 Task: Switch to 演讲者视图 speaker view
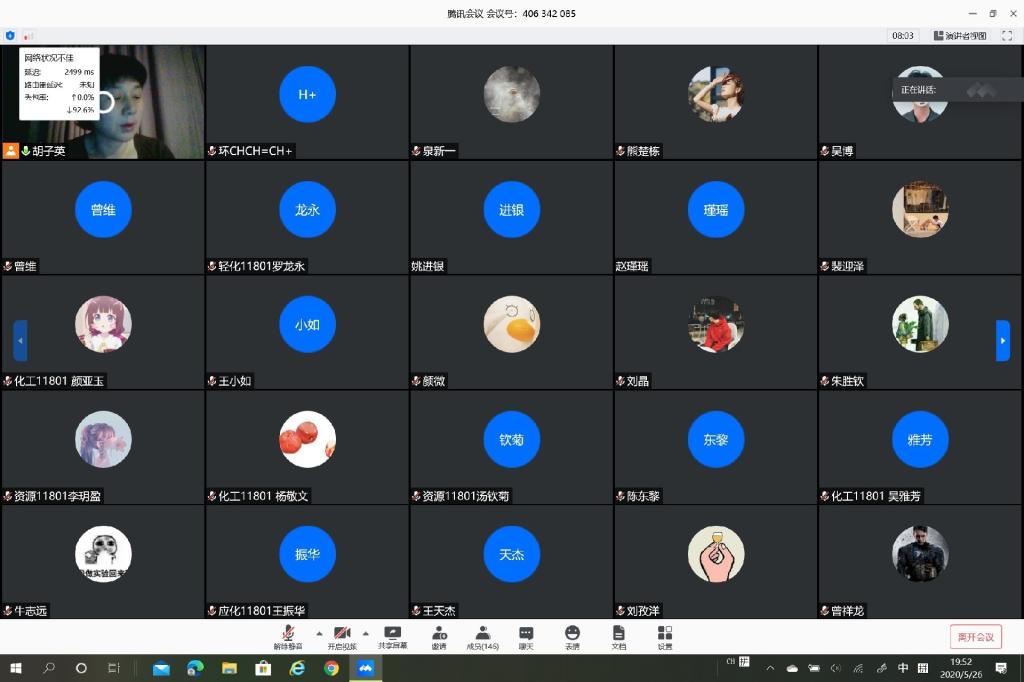point(960,35)
